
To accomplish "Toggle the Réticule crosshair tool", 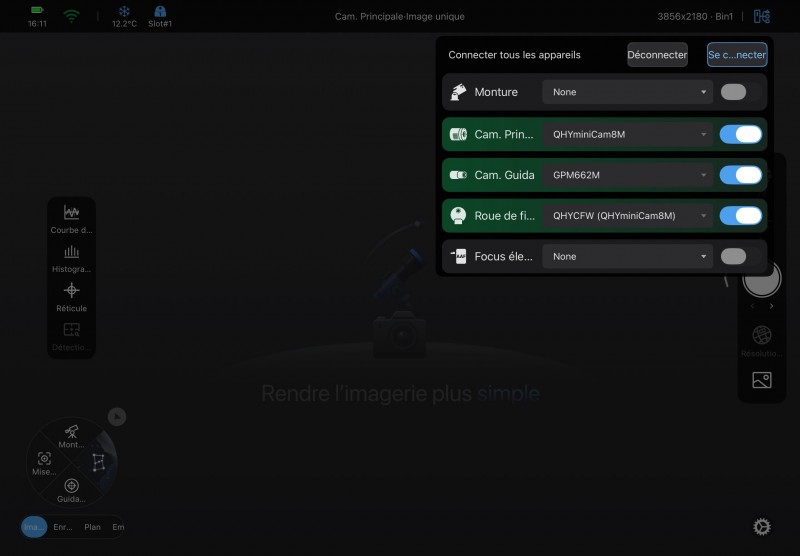I will tap(71, 297).
